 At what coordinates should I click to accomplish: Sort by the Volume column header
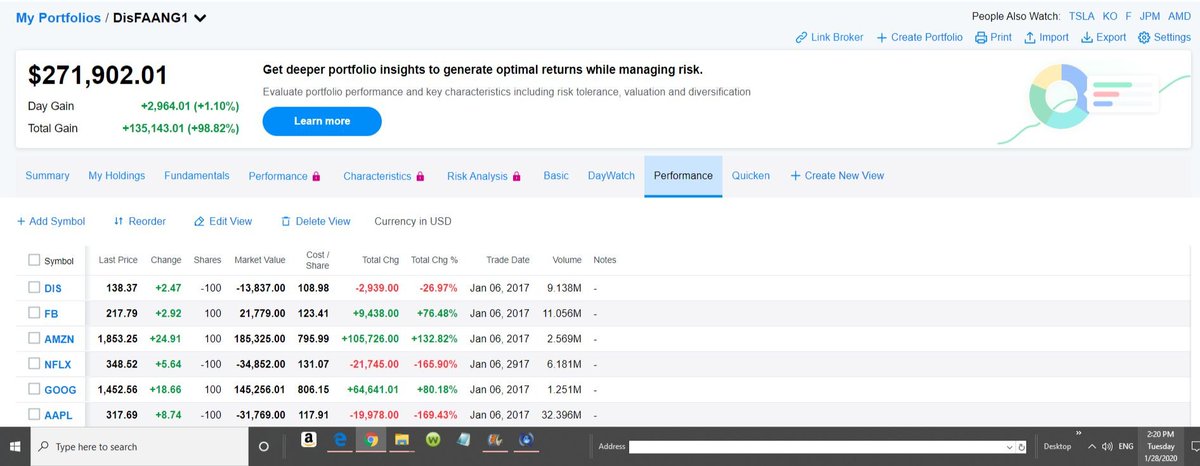point(567,260)
